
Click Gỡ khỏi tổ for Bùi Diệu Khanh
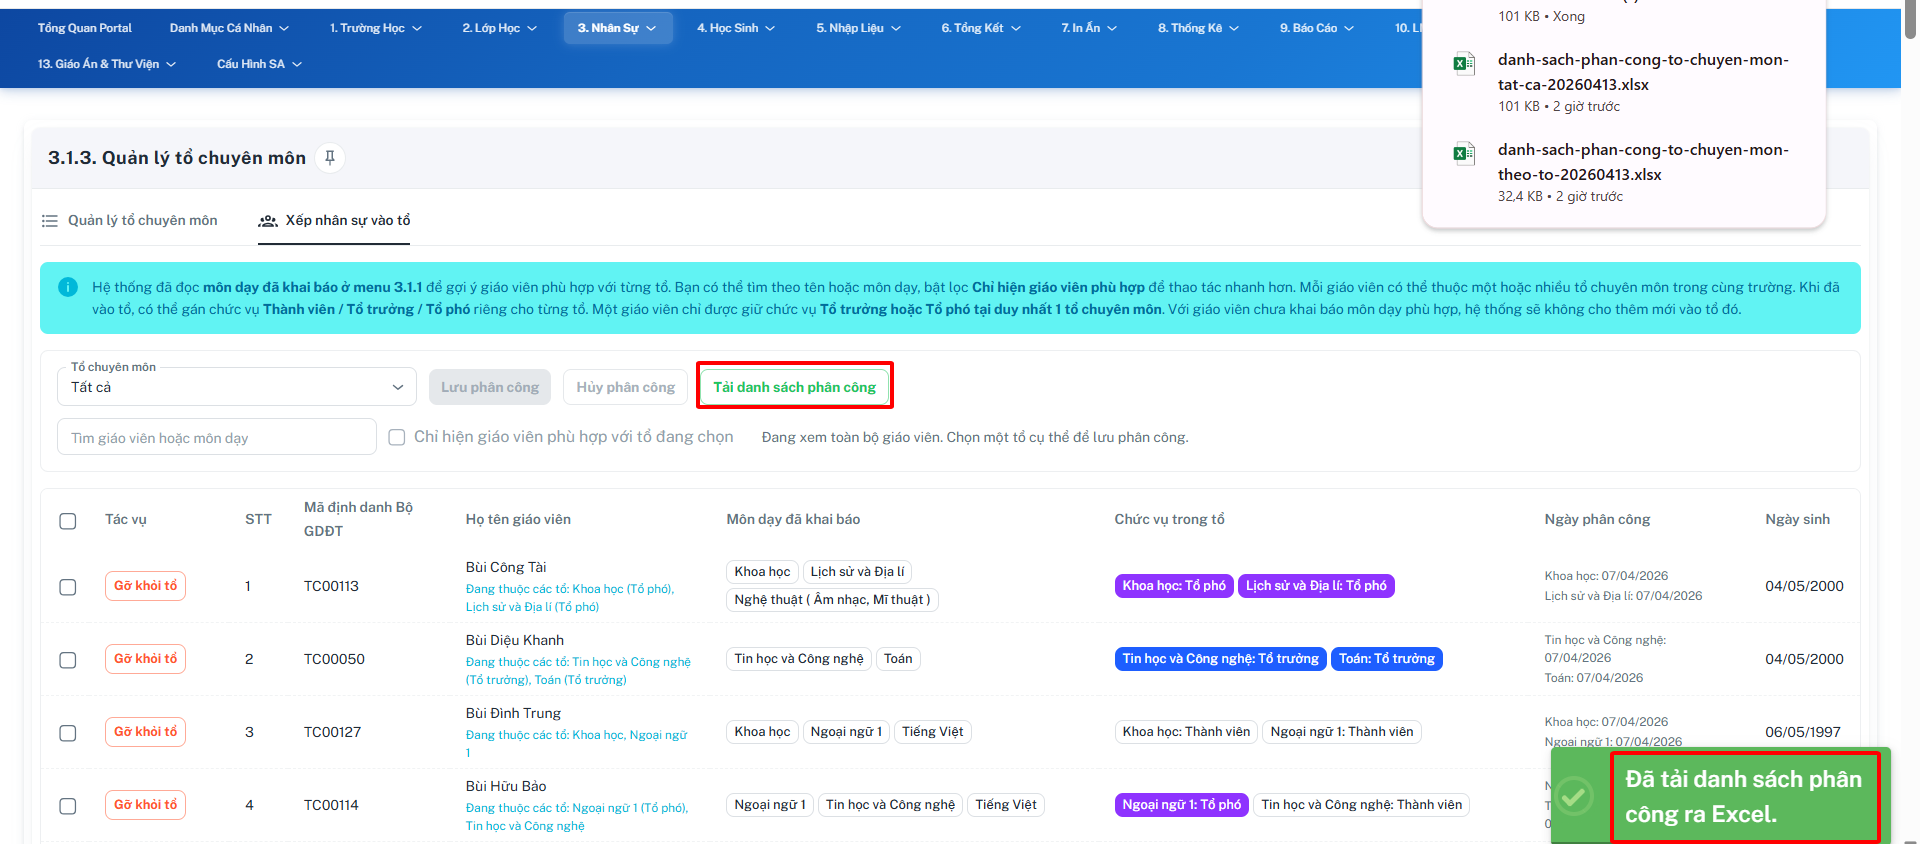[145, 659]
